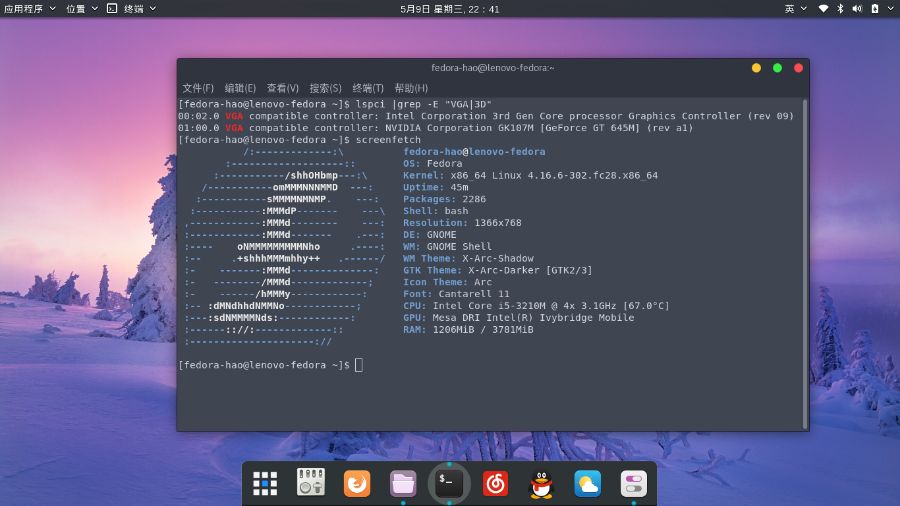Open the 终端 app menu in top bar
900x506 pixels.
(x=139, y=9)
